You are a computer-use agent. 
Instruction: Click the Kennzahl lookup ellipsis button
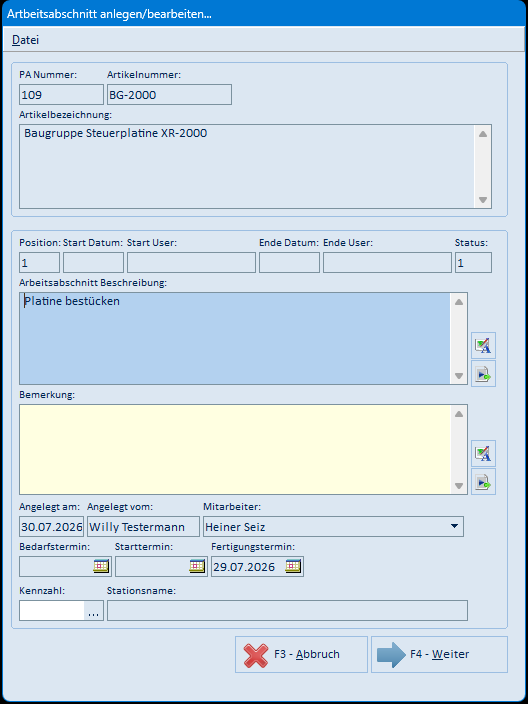pos(93,611)
